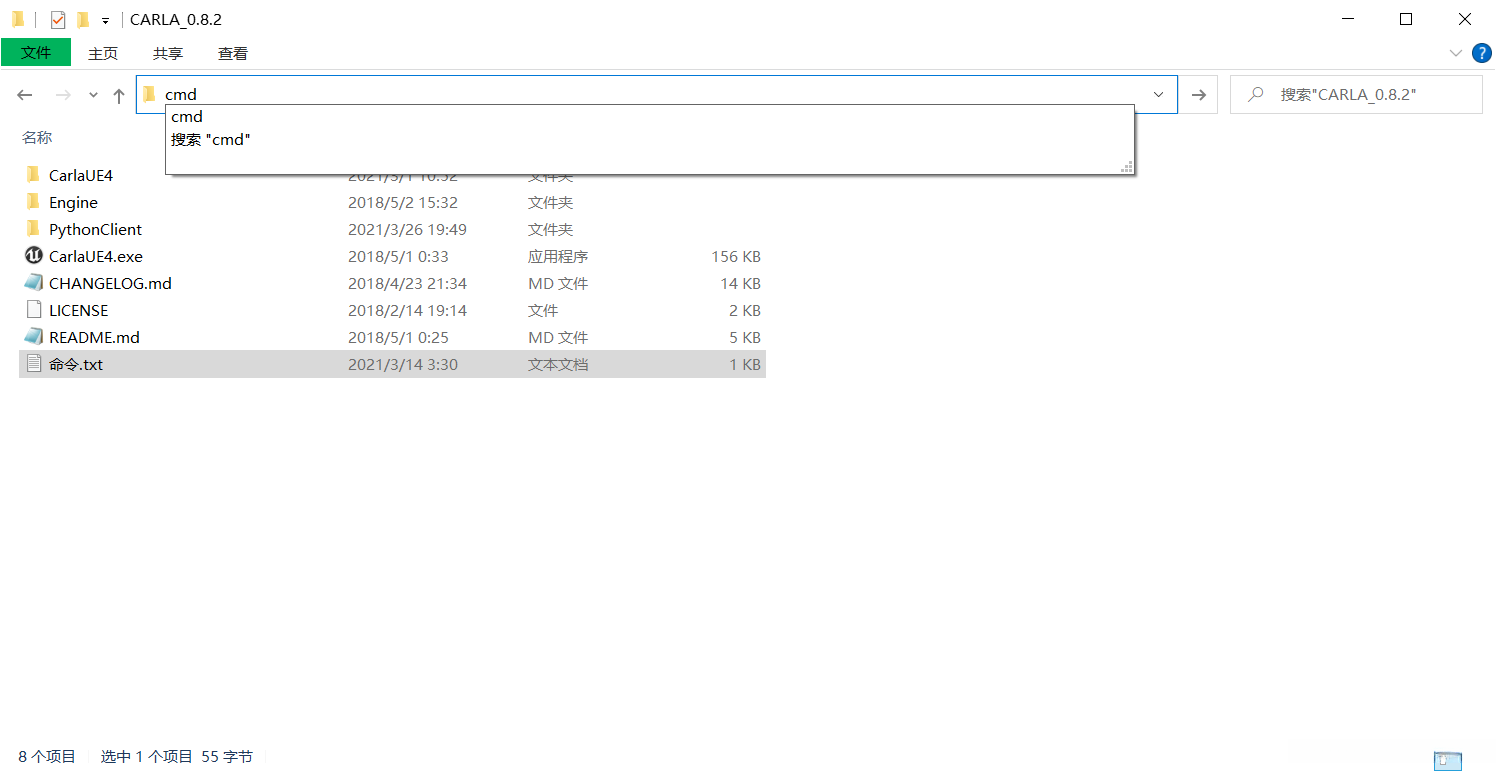Screen dimensions: 1496x772
Task: Click the folder icon inside the address bar
Action: (x=150, y=94)
